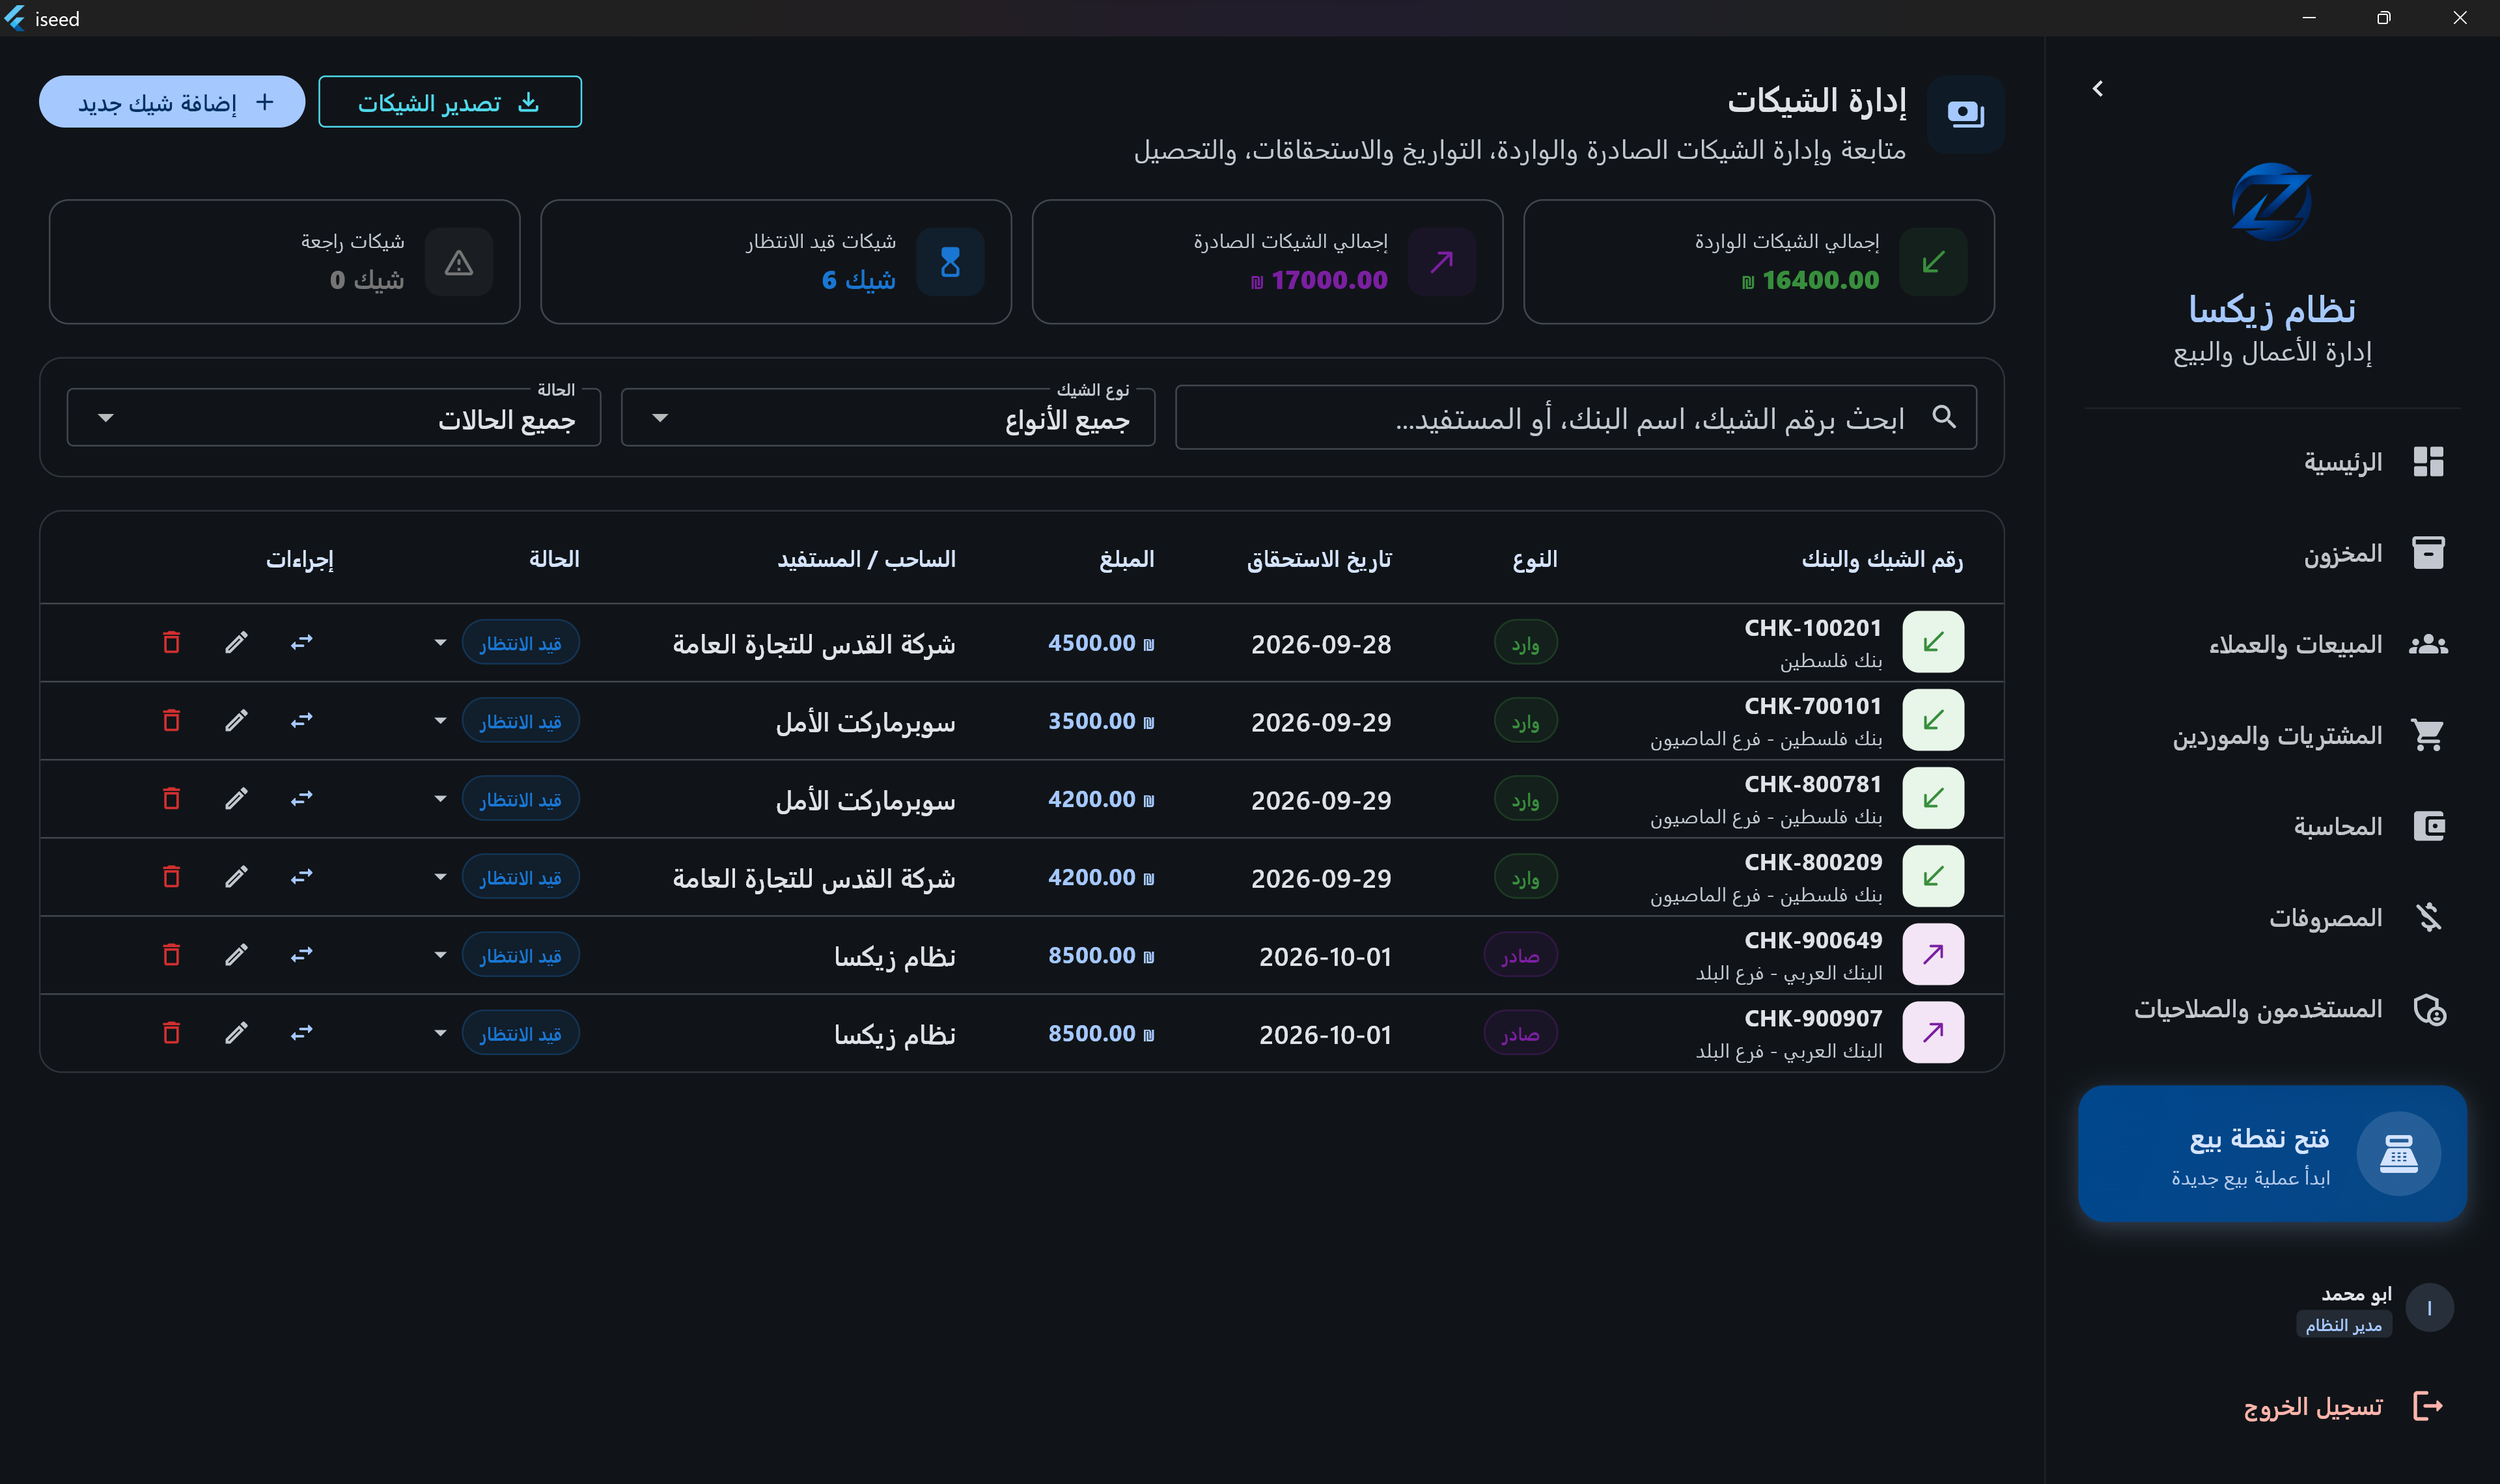2500x1484 pixels.
Task: Click the check search input field
Action: point(1576,417)
